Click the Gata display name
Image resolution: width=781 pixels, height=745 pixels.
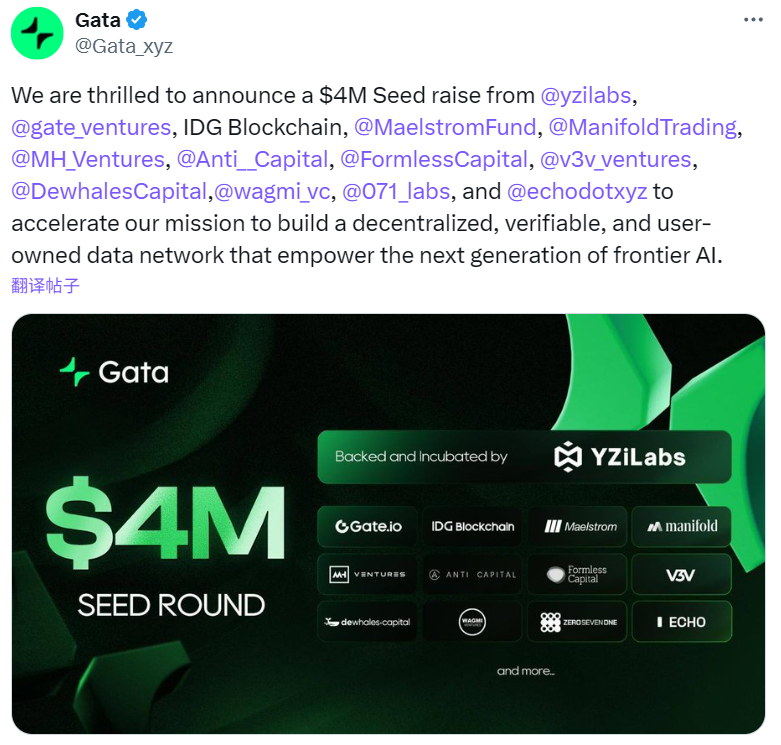[x=98, y=21]
